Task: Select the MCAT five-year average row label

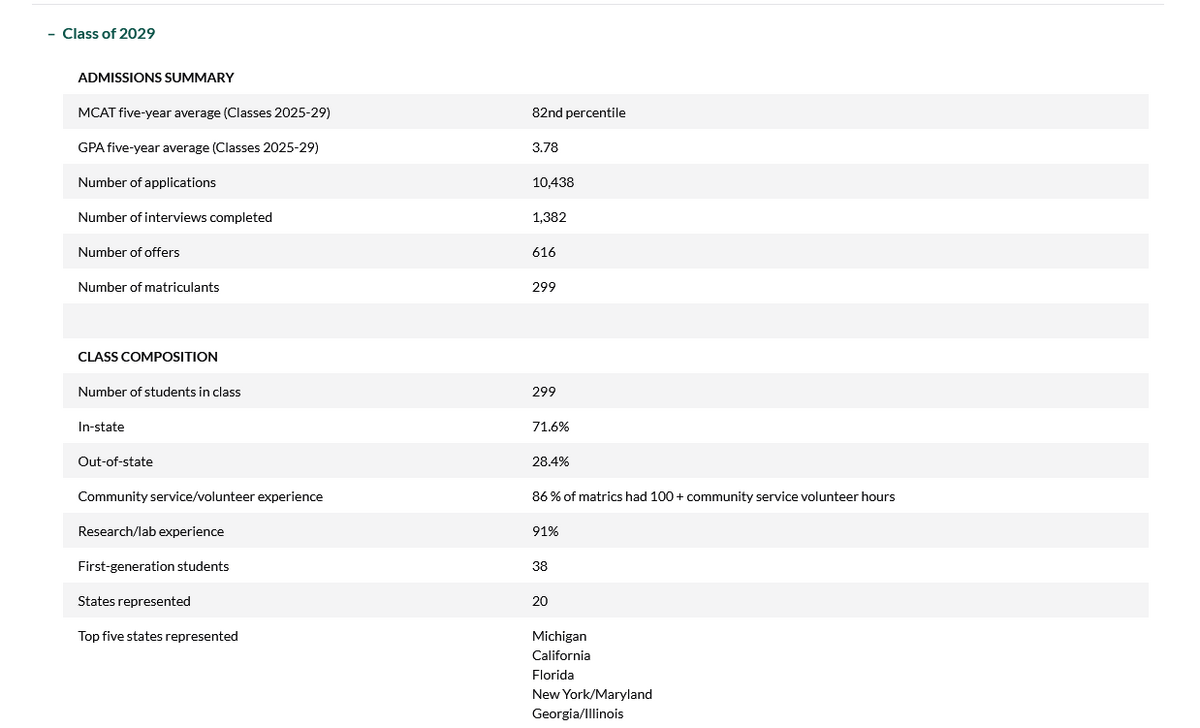Action: click(x=204, y=113)
